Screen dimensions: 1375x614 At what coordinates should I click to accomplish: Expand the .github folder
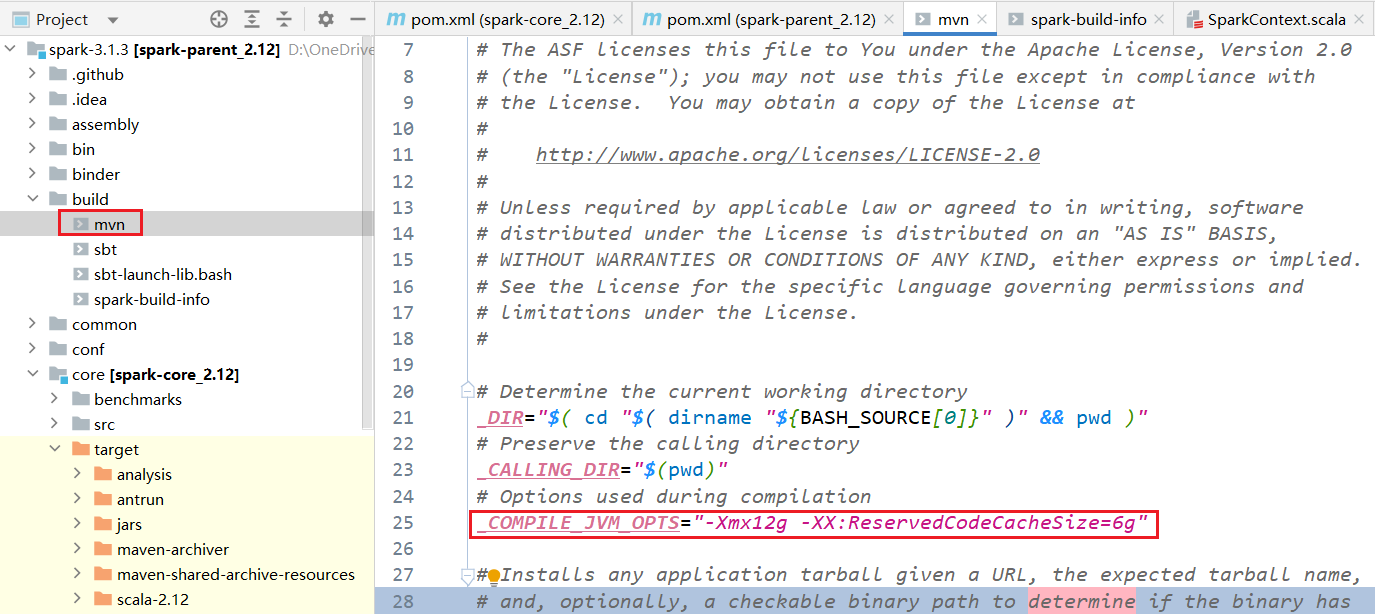click(x=33, y=74)
